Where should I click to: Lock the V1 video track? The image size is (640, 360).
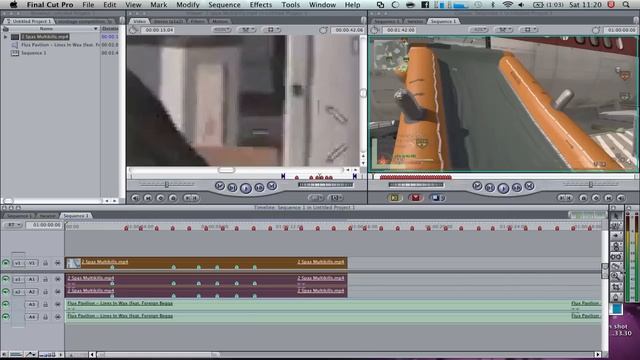[x=45, y=263]
